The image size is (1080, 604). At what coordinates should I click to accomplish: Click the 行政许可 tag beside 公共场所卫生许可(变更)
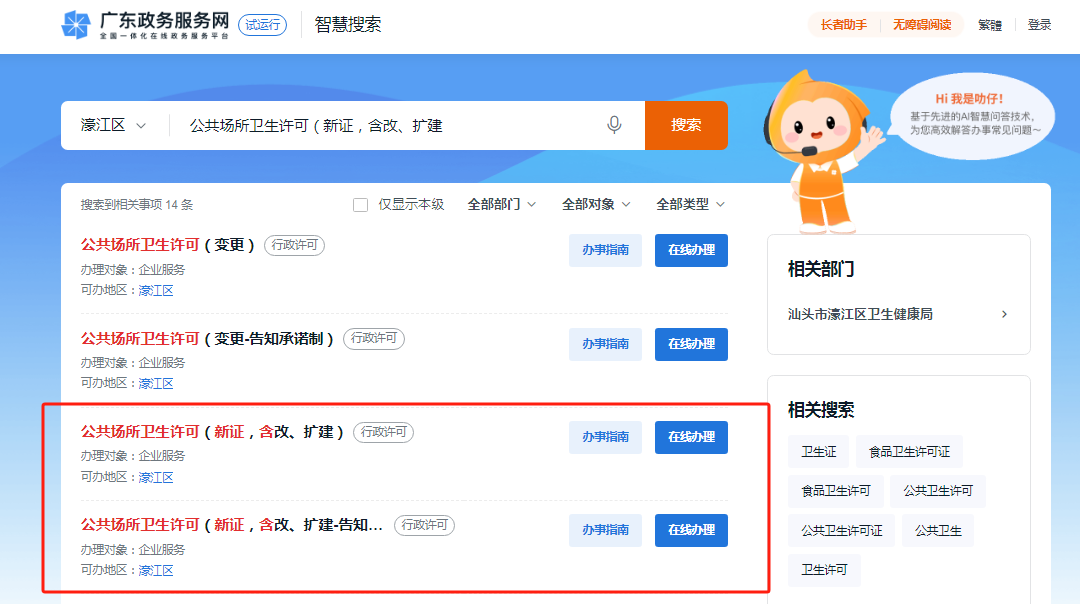coord(295,245)
